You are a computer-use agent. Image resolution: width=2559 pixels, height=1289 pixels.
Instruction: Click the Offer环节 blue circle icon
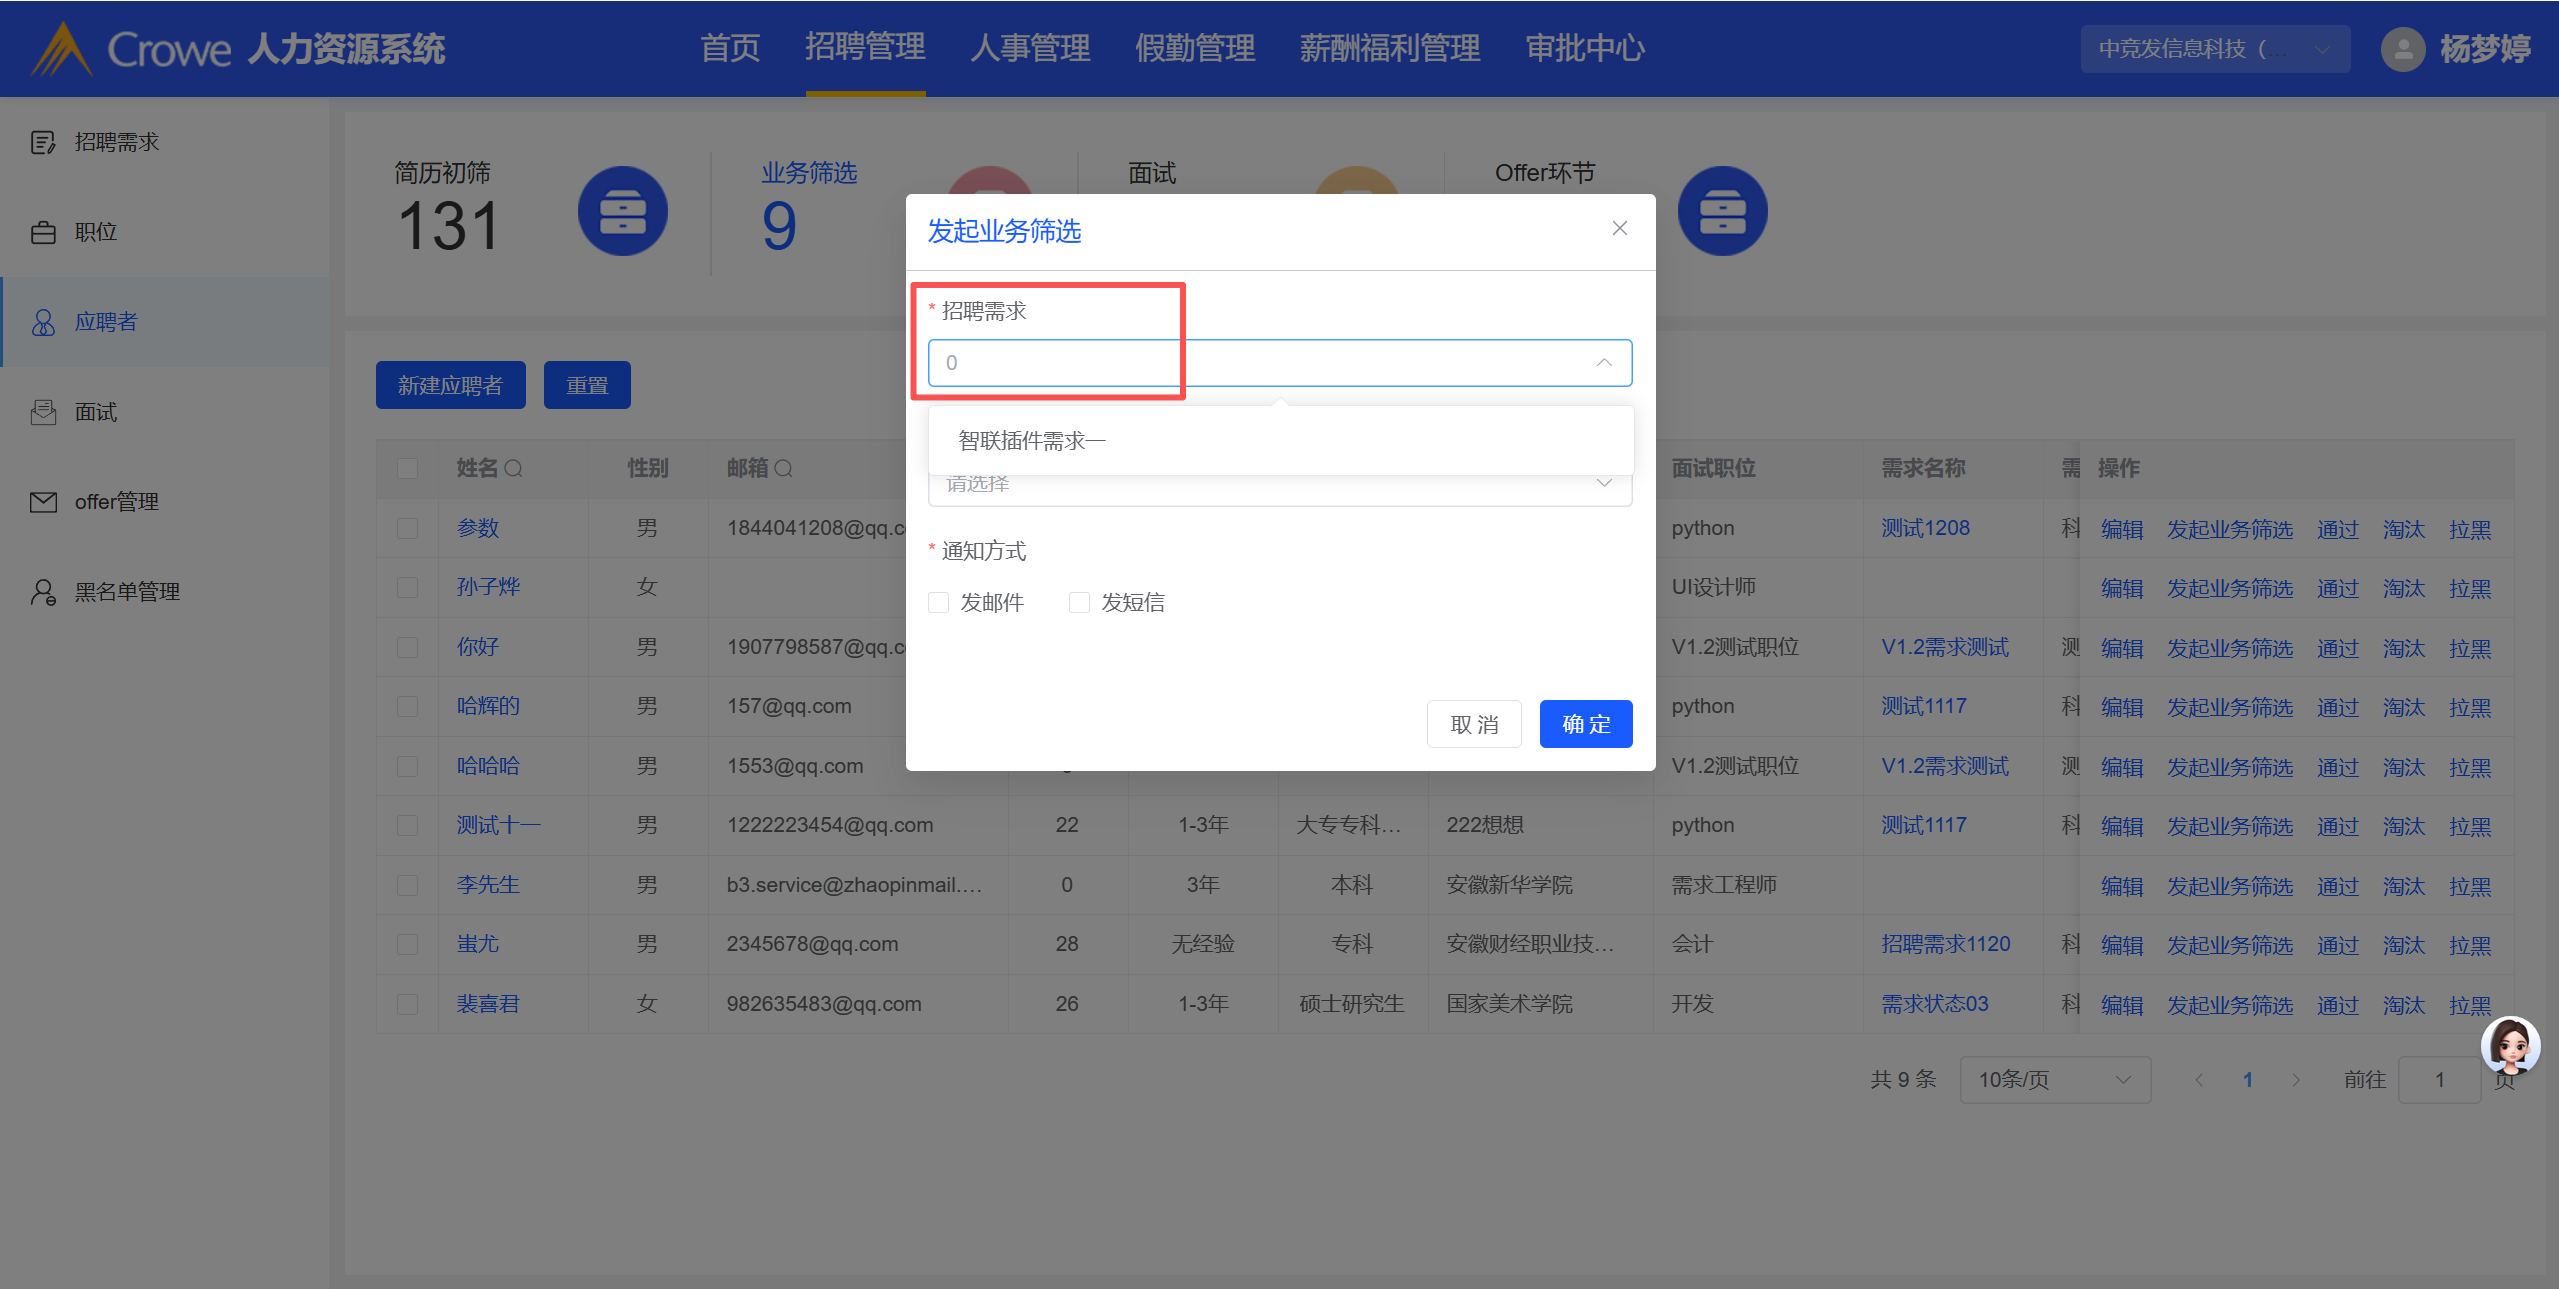click(1721, 211)
